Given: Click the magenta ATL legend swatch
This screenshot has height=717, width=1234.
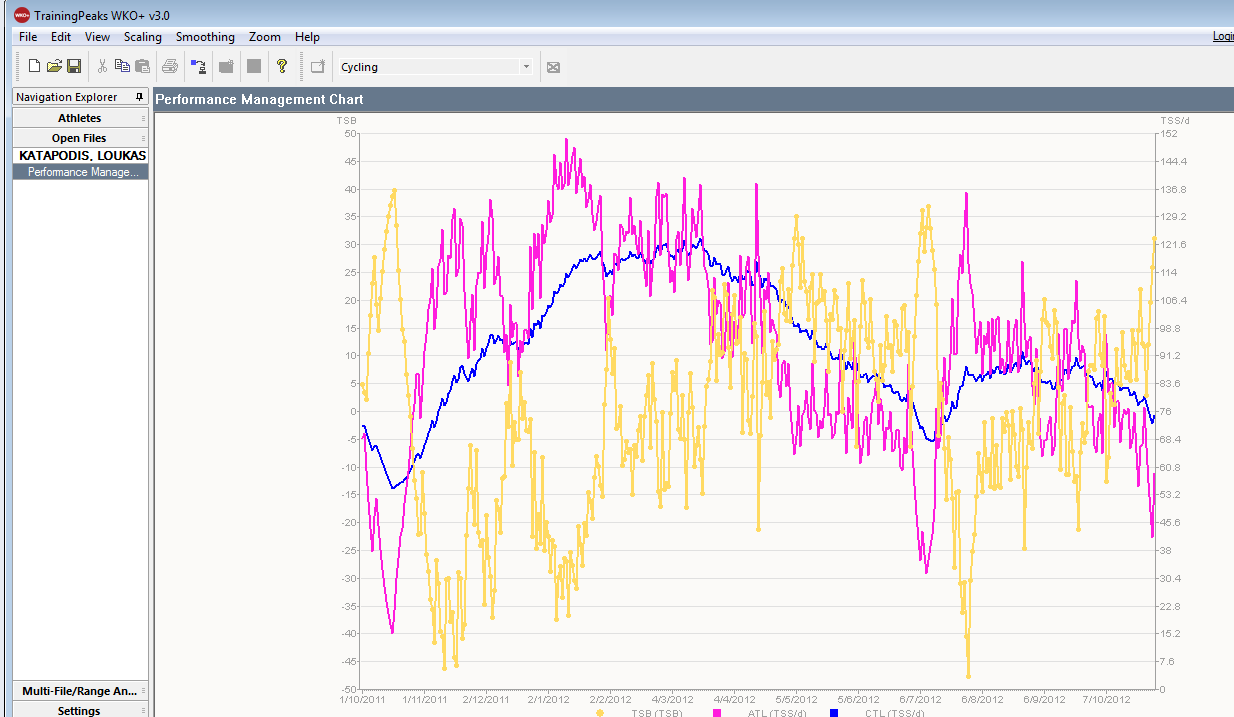Looking at the screenshot, I should pyautogui.click(x=717, y=713).
